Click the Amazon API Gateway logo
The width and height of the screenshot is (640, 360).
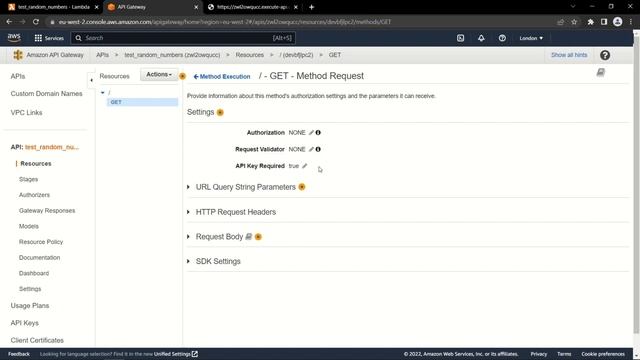18,55
